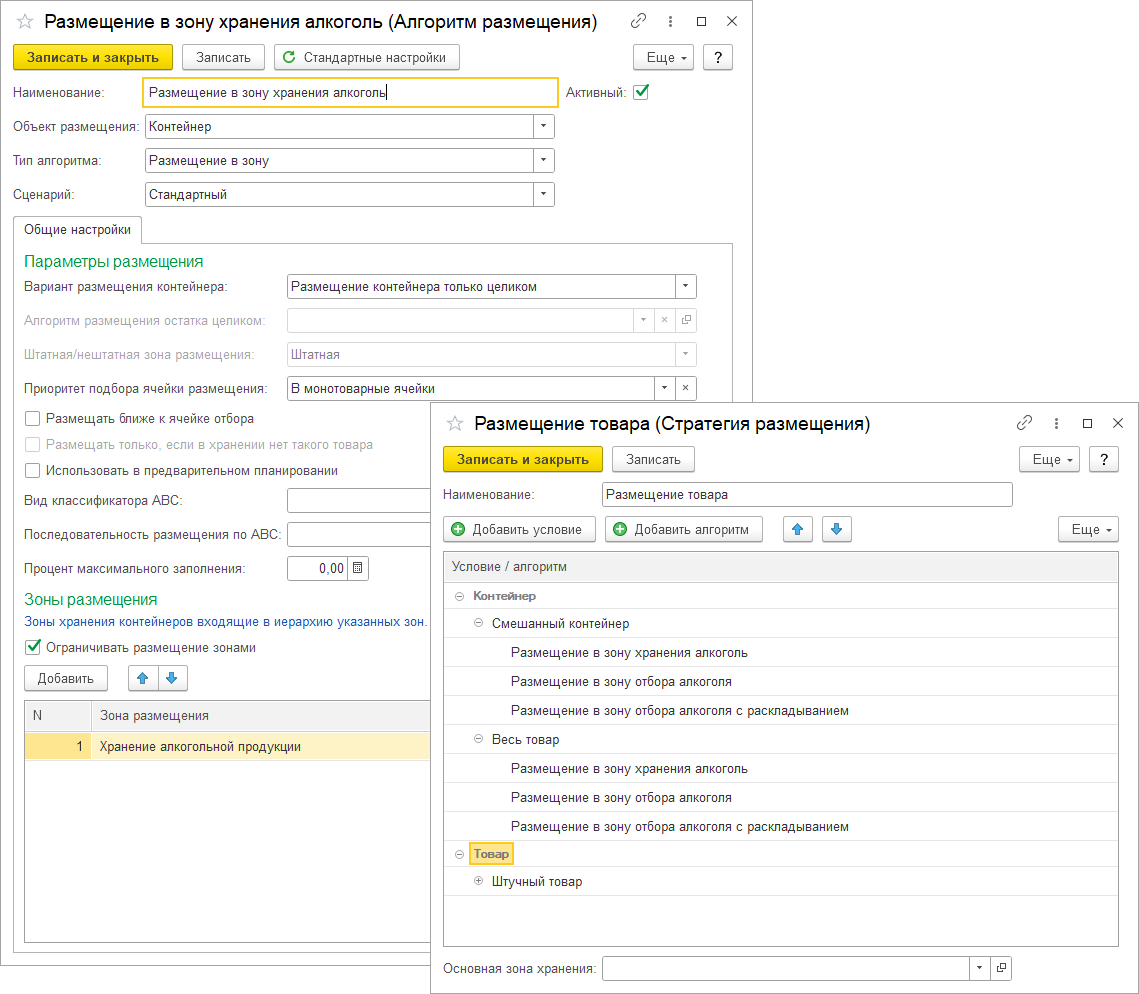Viewport: 1139px width, 994px height.
Task: Select the Хранение алкогольной продукции zone row
Action: pos(200,746)
